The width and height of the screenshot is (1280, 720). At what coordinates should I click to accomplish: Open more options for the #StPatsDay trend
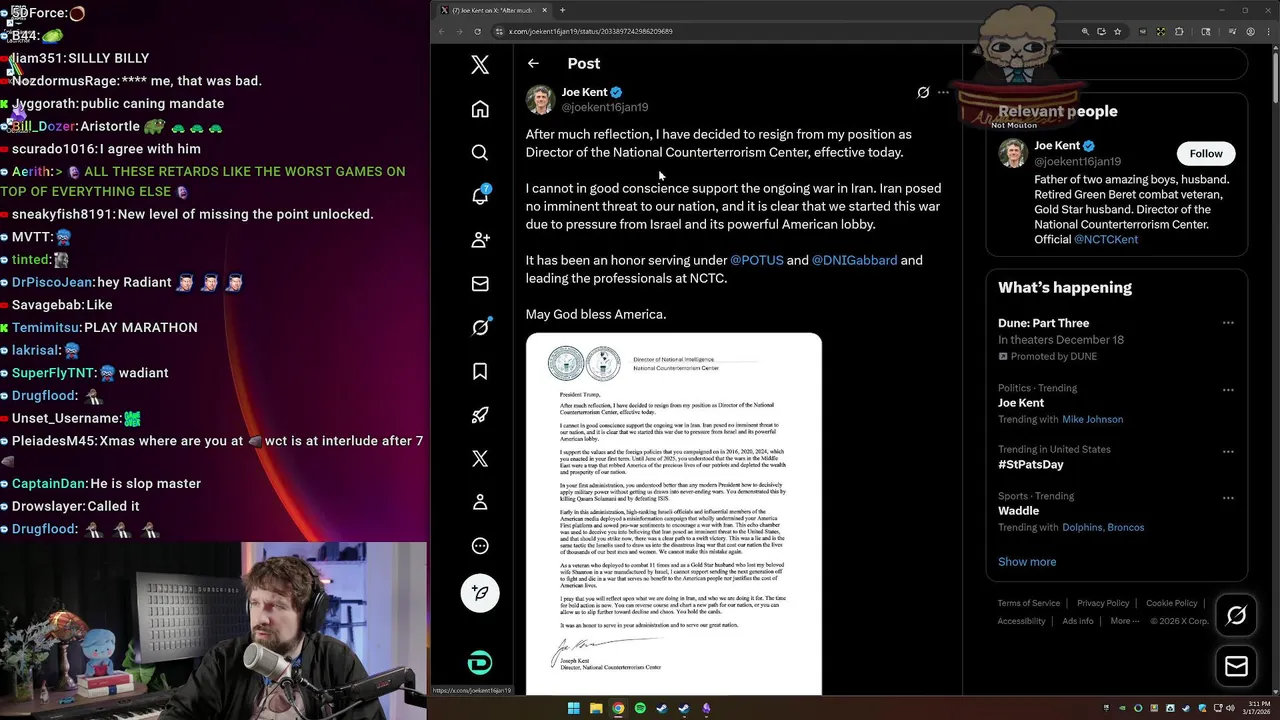coord(1228,452)
